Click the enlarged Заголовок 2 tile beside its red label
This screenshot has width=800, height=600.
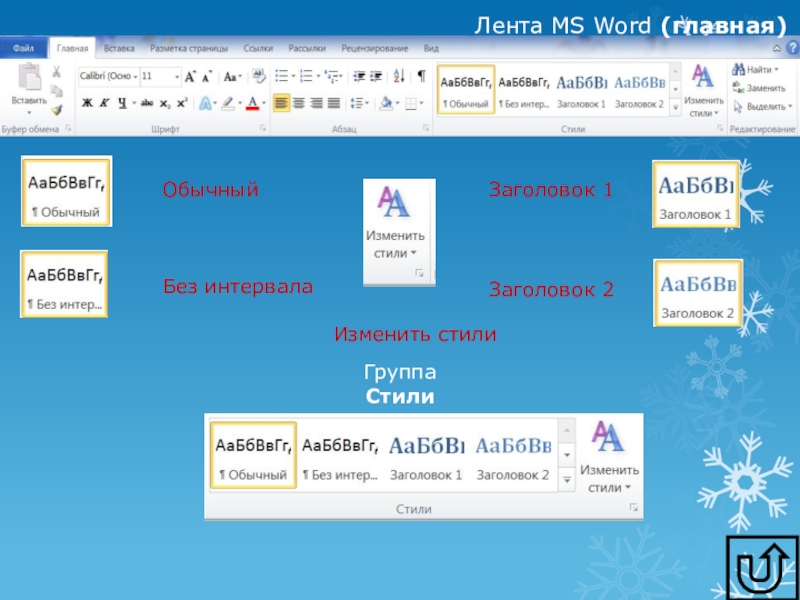pos(698,293)
